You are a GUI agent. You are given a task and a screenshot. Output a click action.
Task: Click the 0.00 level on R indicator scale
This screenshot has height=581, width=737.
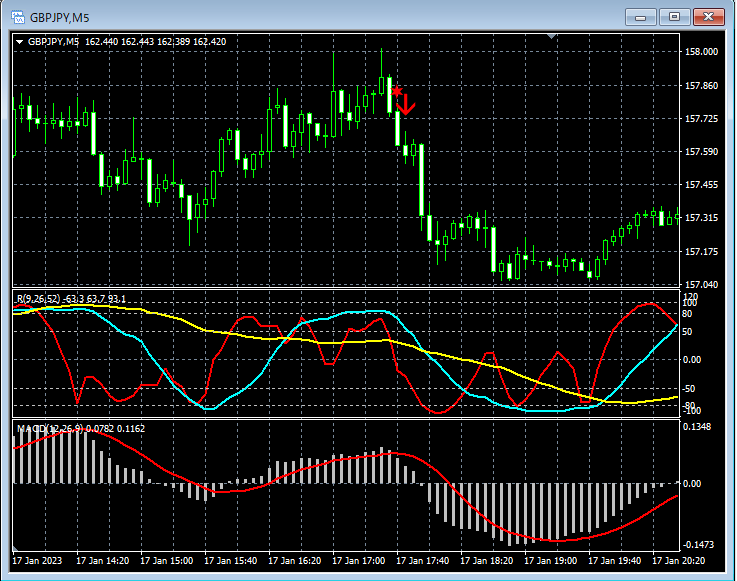tap(691, 360)
